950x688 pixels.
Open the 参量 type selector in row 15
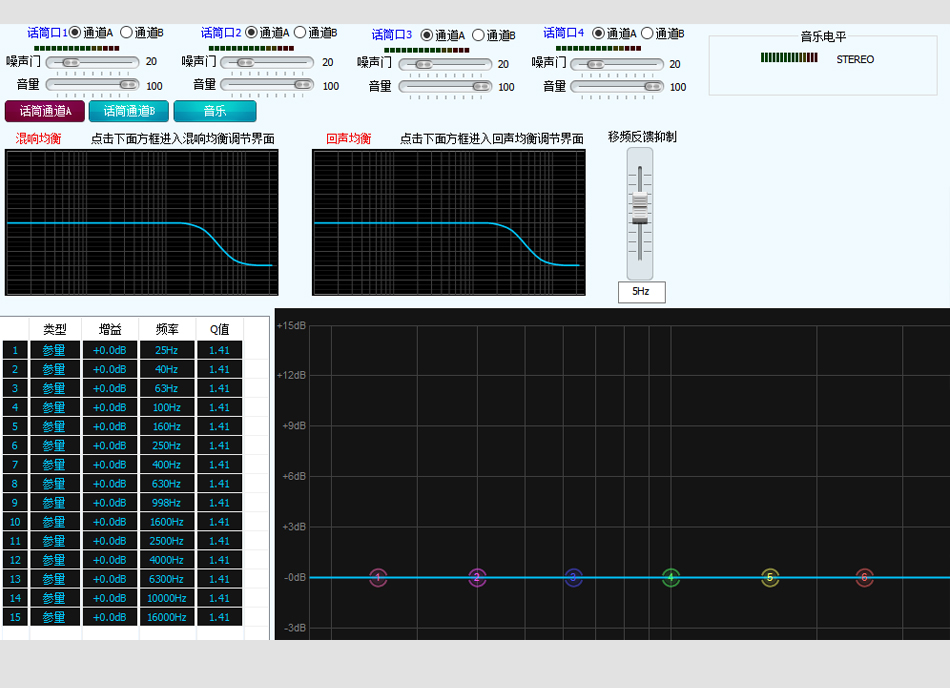click(54, 617)
